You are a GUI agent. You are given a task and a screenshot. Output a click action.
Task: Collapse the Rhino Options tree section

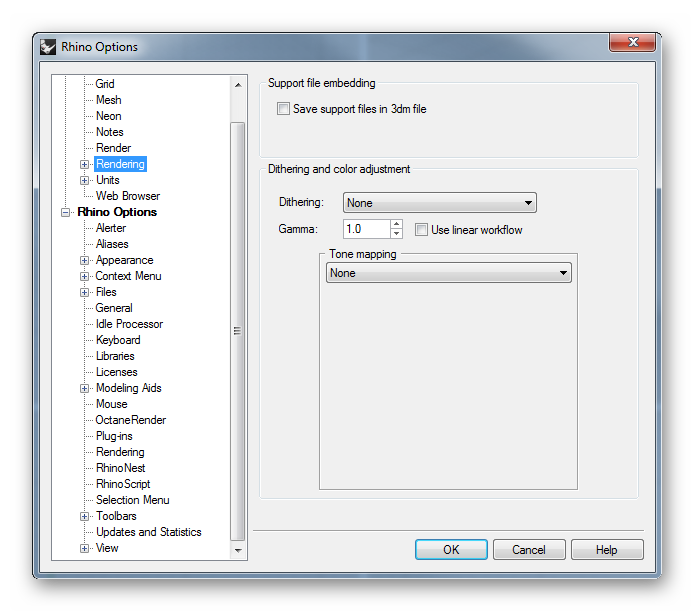(x=65, y=213)
